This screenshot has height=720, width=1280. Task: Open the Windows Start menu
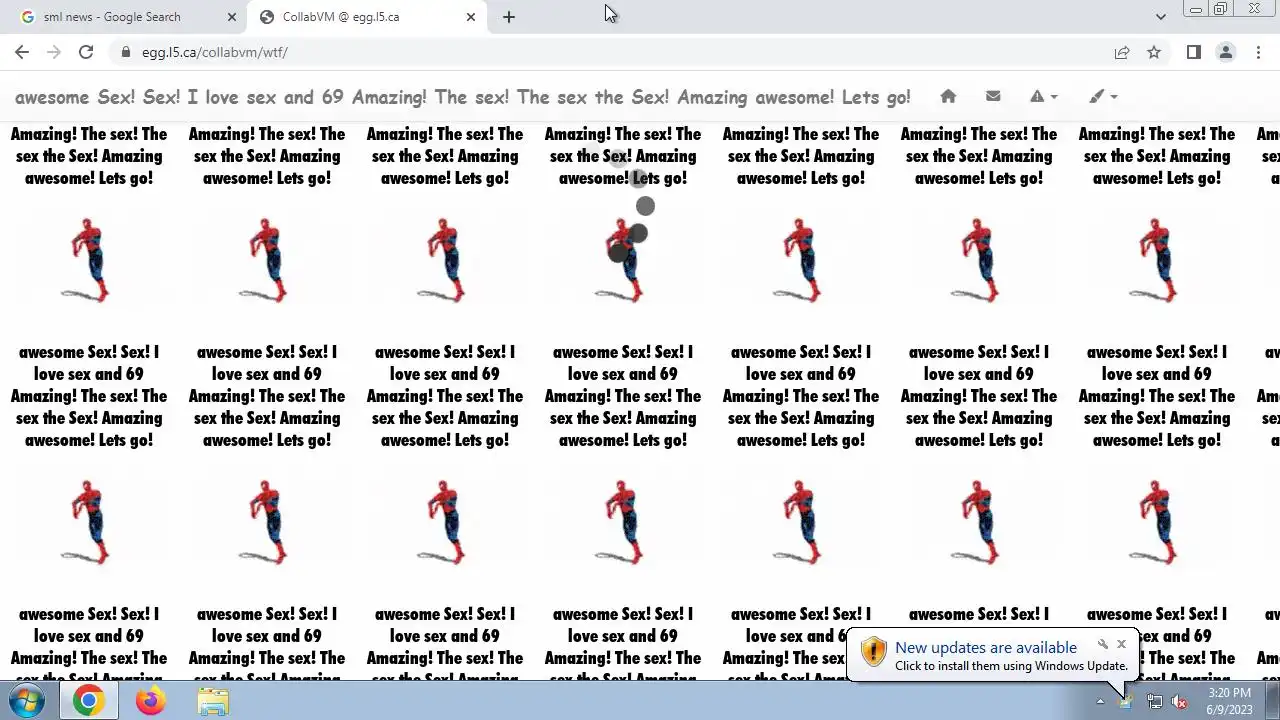coord(27,701)
